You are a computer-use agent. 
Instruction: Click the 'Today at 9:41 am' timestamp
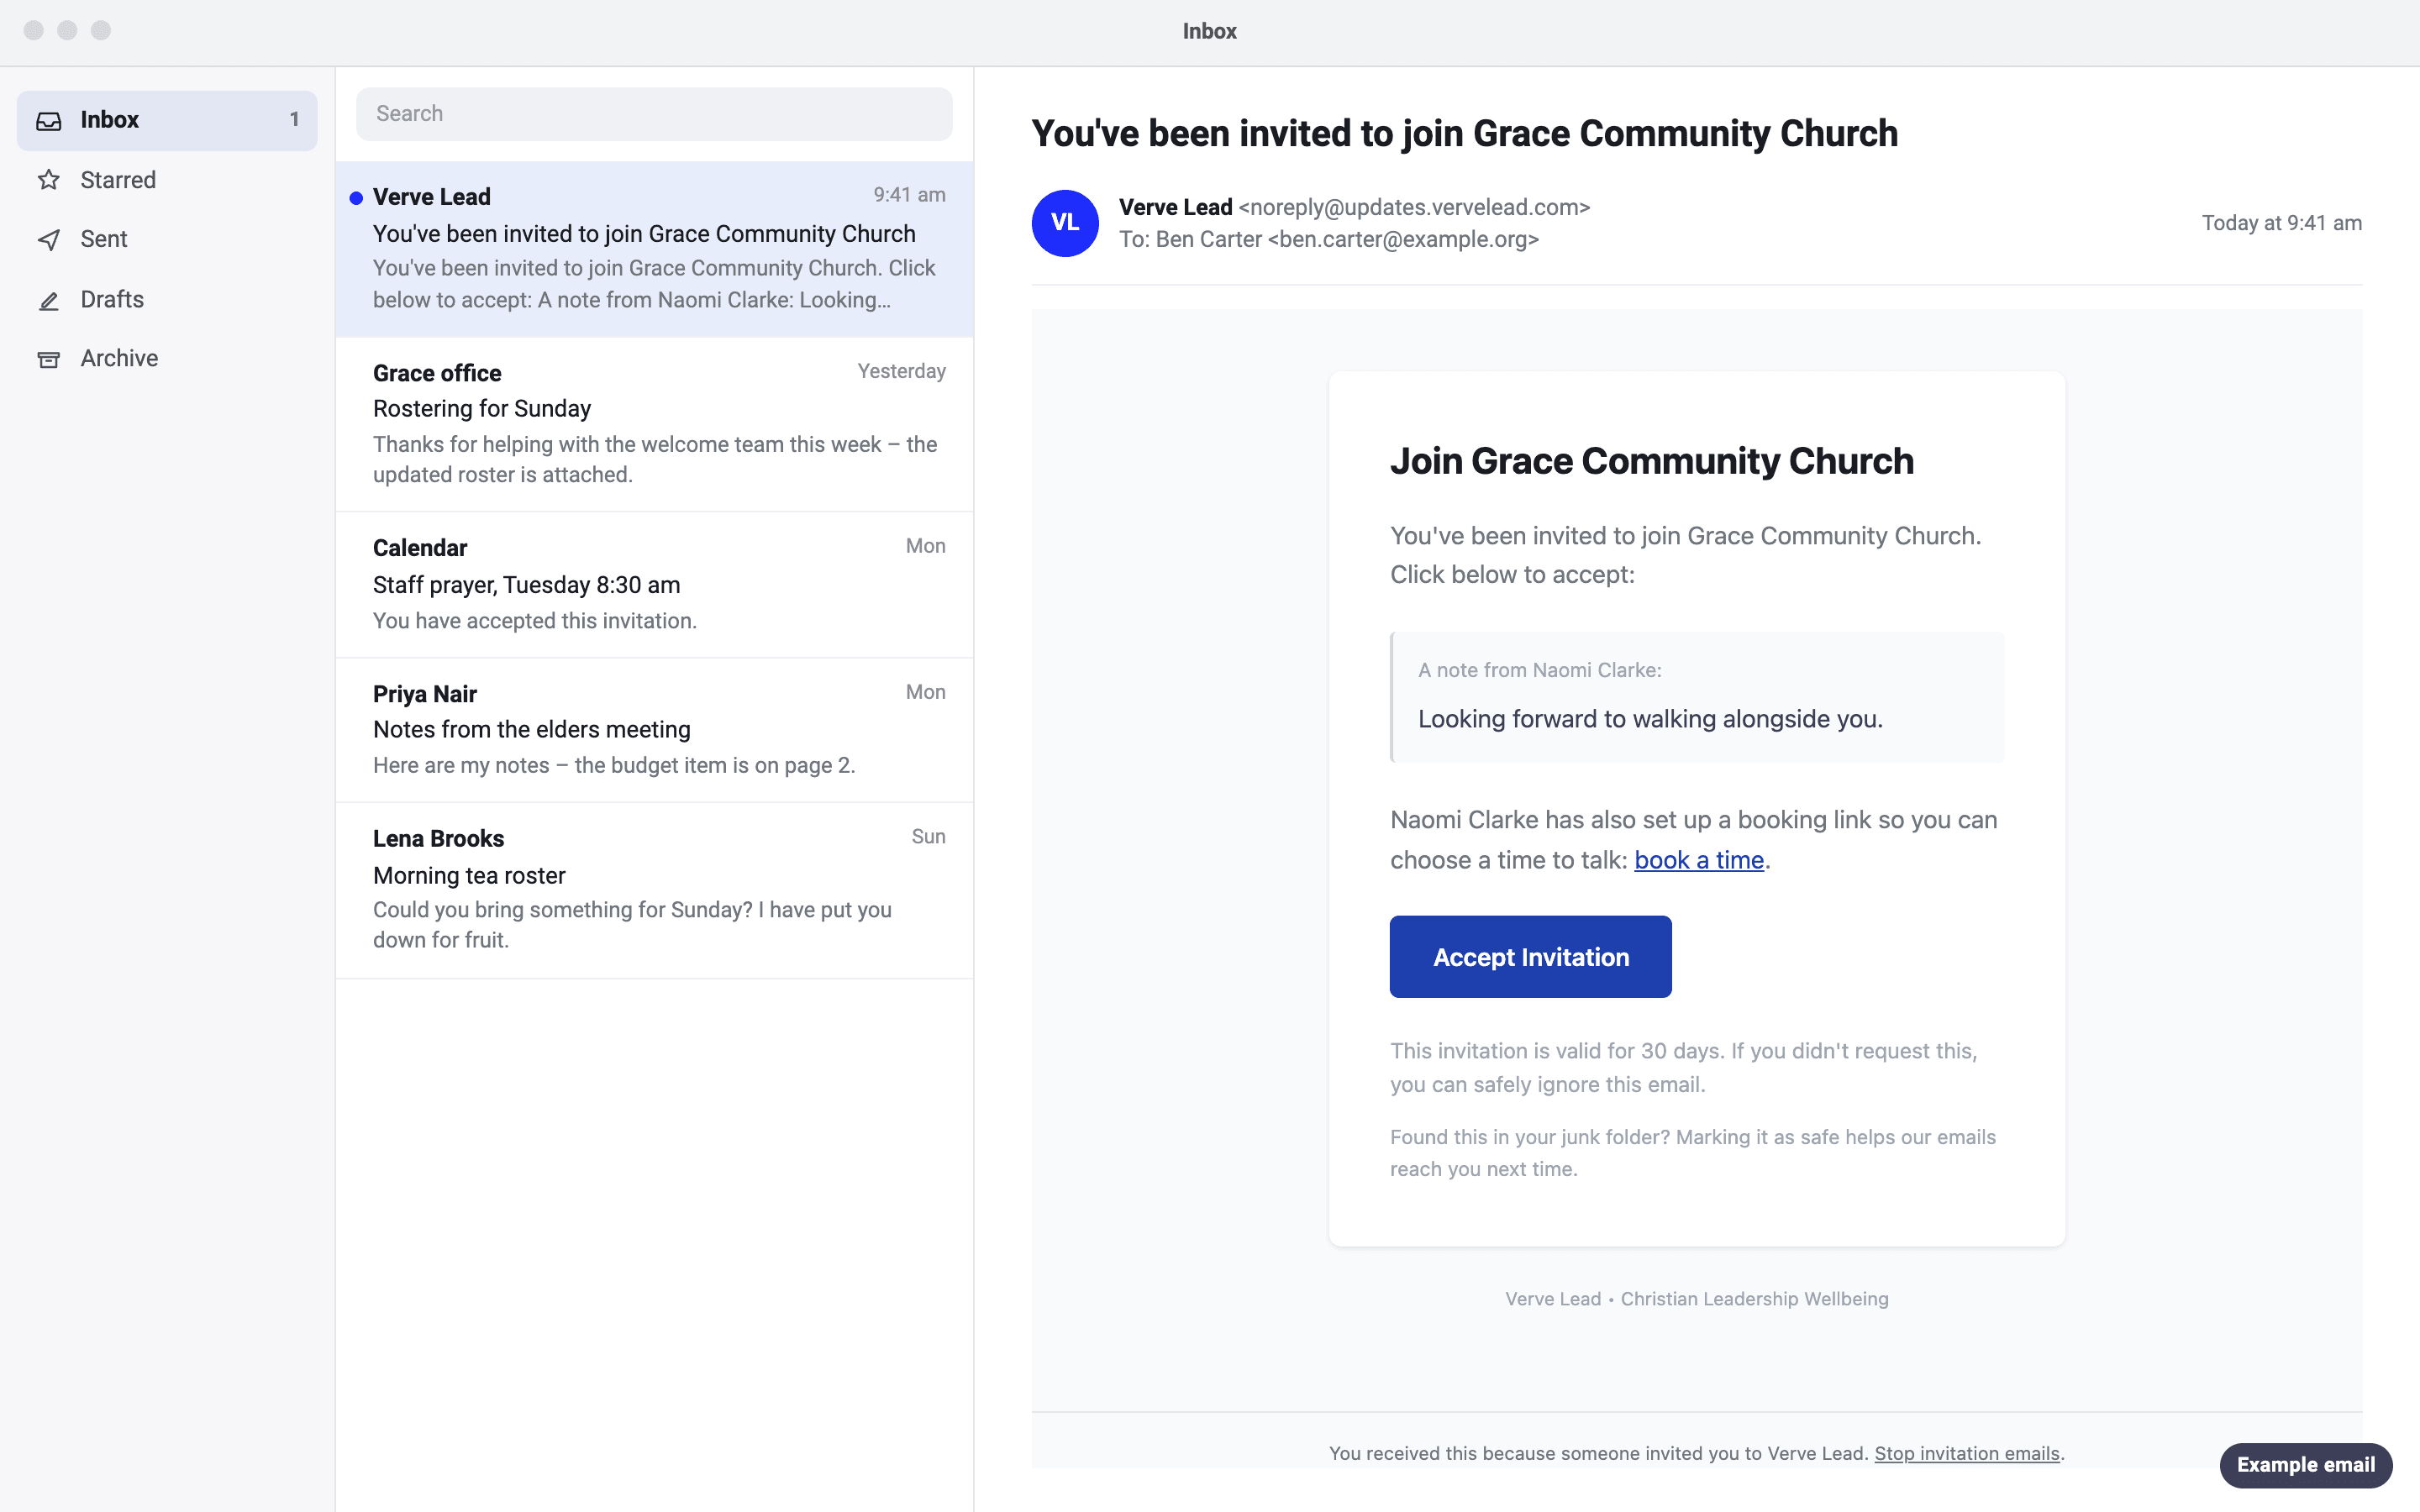[2281, 223]
